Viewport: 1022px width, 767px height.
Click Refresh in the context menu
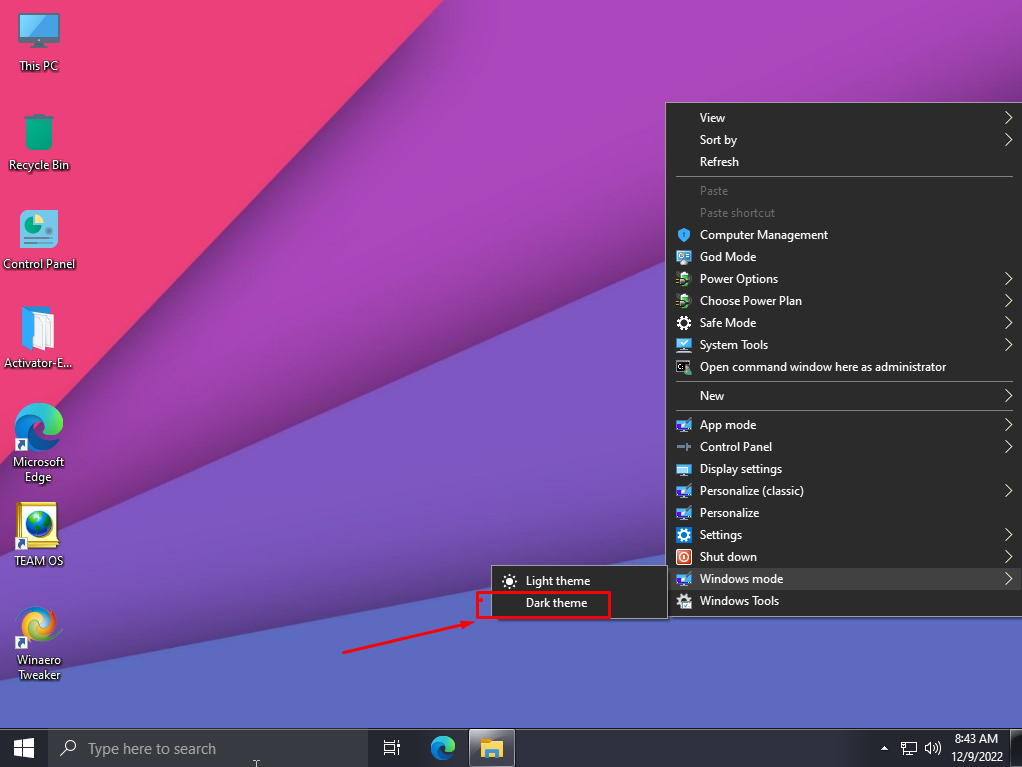(719, 162)
